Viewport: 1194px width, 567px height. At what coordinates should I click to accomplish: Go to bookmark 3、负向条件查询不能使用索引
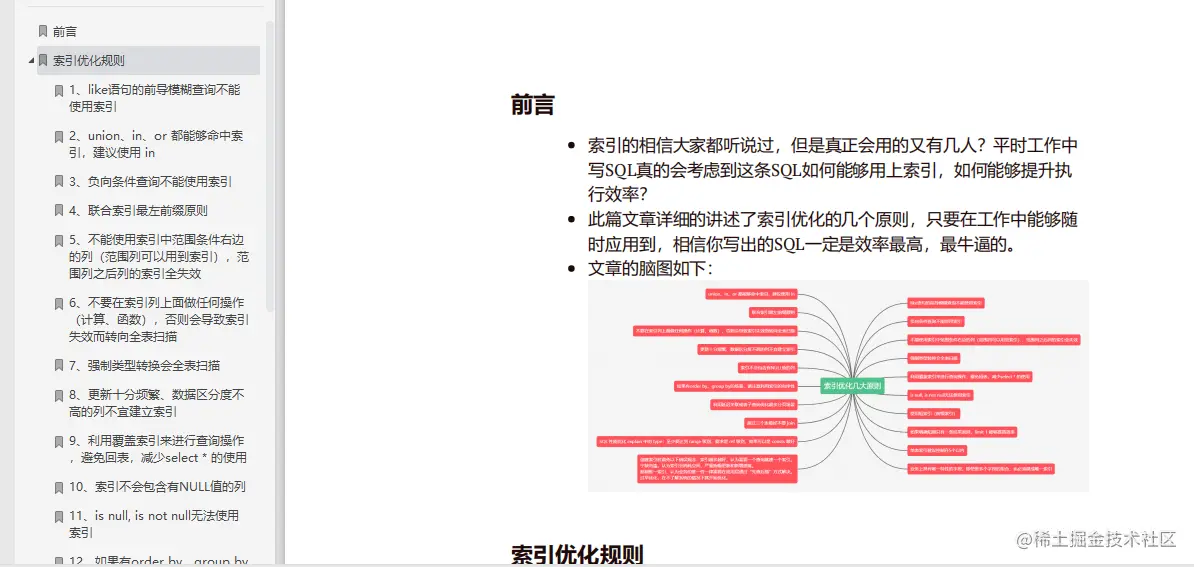pos(150,182)
